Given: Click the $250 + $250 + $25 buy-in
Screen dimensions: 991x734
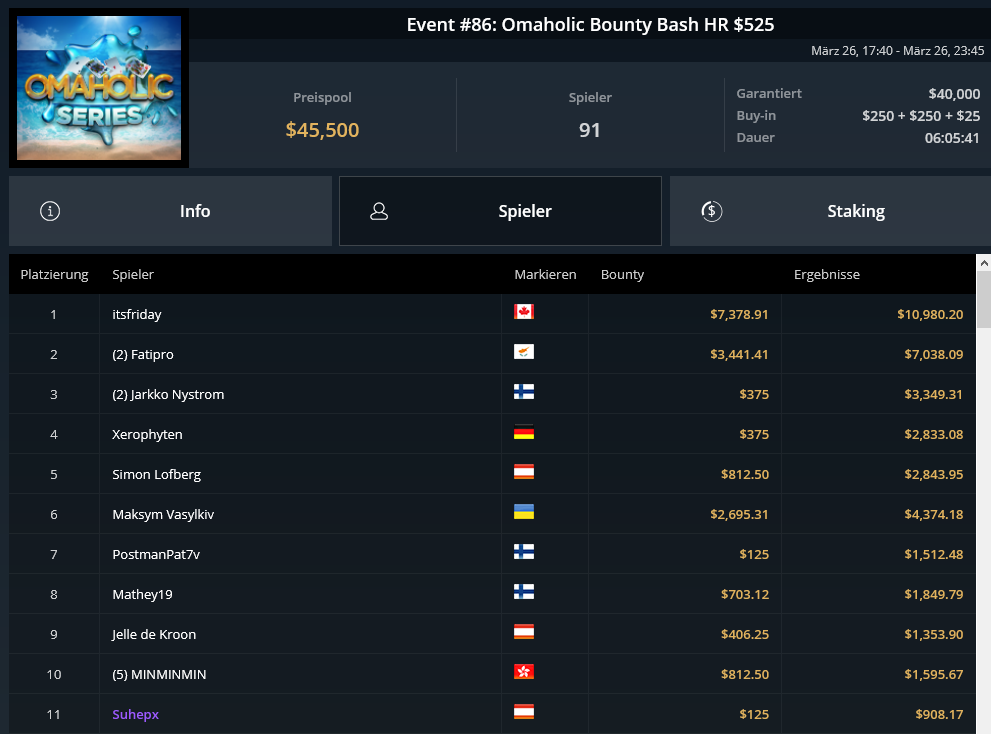Looking at the screenshot, I should coord(921,116).
